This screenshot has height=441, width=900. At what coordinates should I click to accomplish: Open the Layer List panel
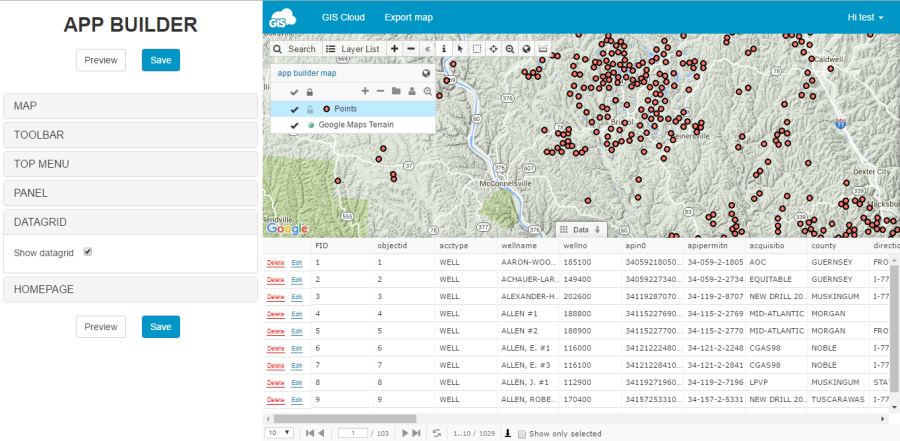pyautogui.click(x=352, y=49)
